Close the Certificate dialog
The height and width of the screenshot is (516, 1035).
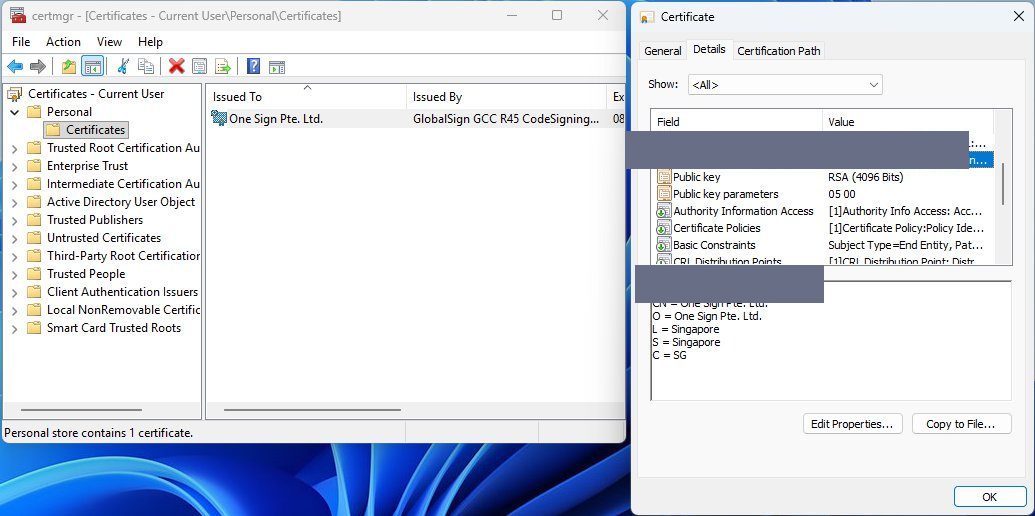[x=1019, y=16]
